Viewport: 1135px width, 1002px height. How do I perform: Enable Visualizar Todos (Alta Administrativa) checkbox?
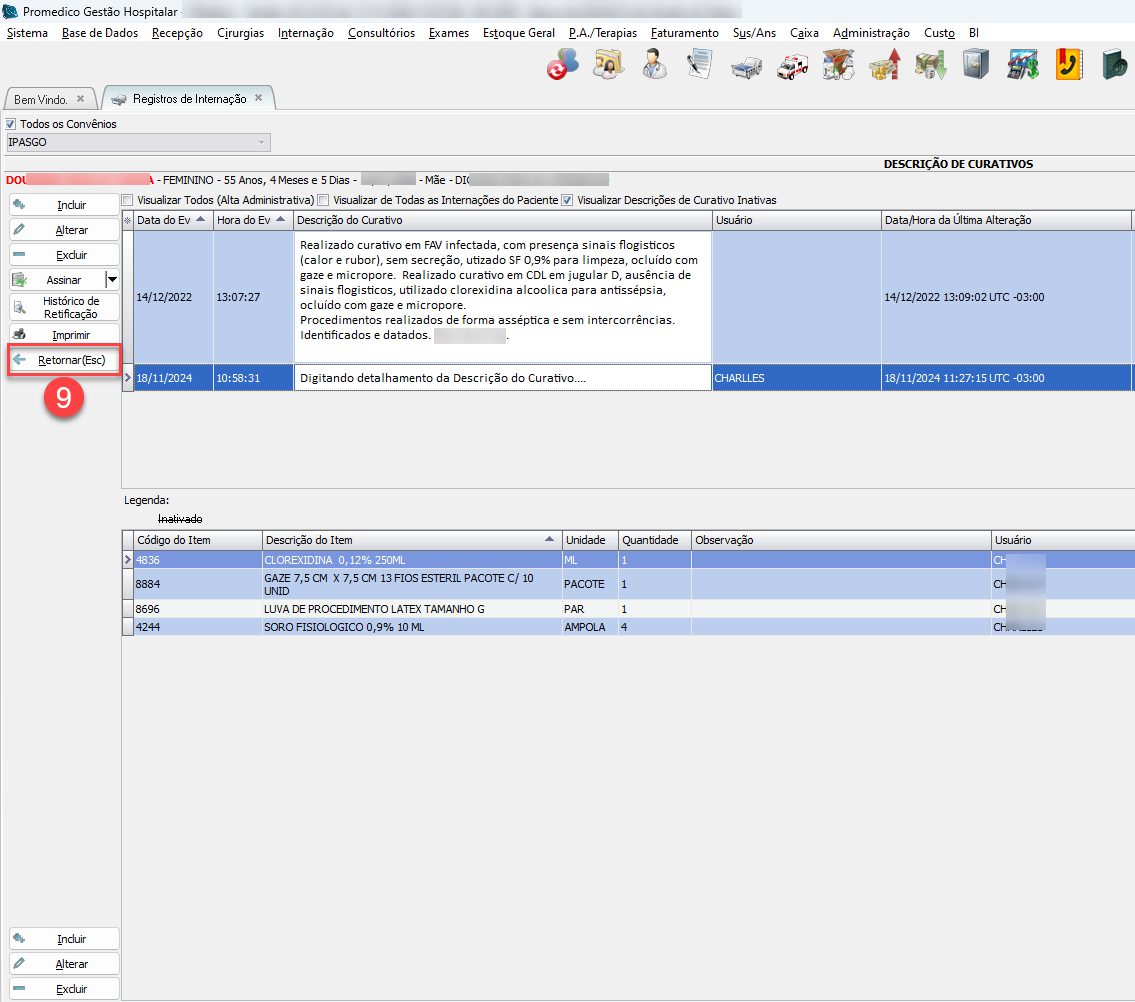[127, 200]
